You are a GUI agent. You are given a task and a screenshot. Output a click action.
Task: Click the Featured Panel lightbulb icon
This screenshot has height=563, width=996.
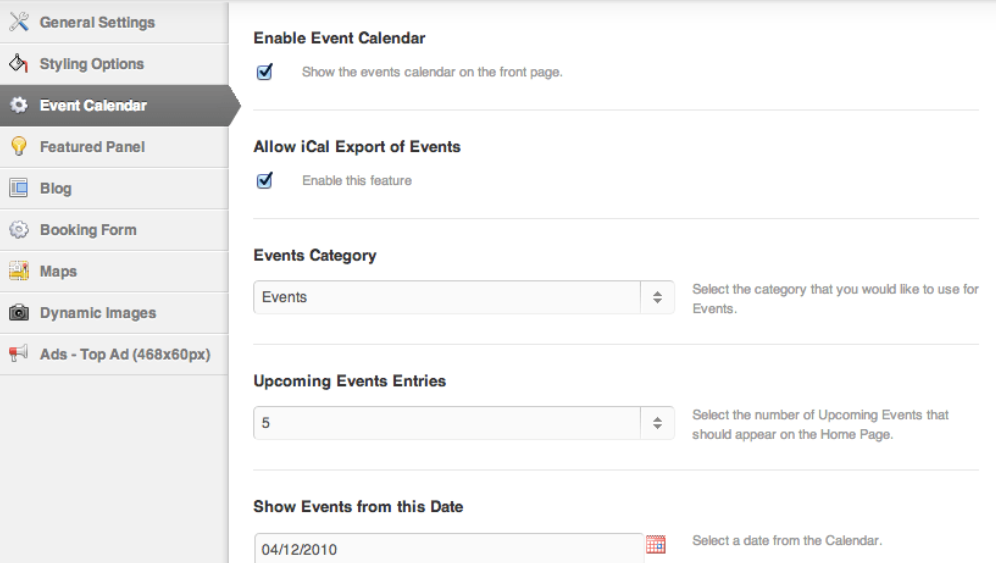pos(19,146)
